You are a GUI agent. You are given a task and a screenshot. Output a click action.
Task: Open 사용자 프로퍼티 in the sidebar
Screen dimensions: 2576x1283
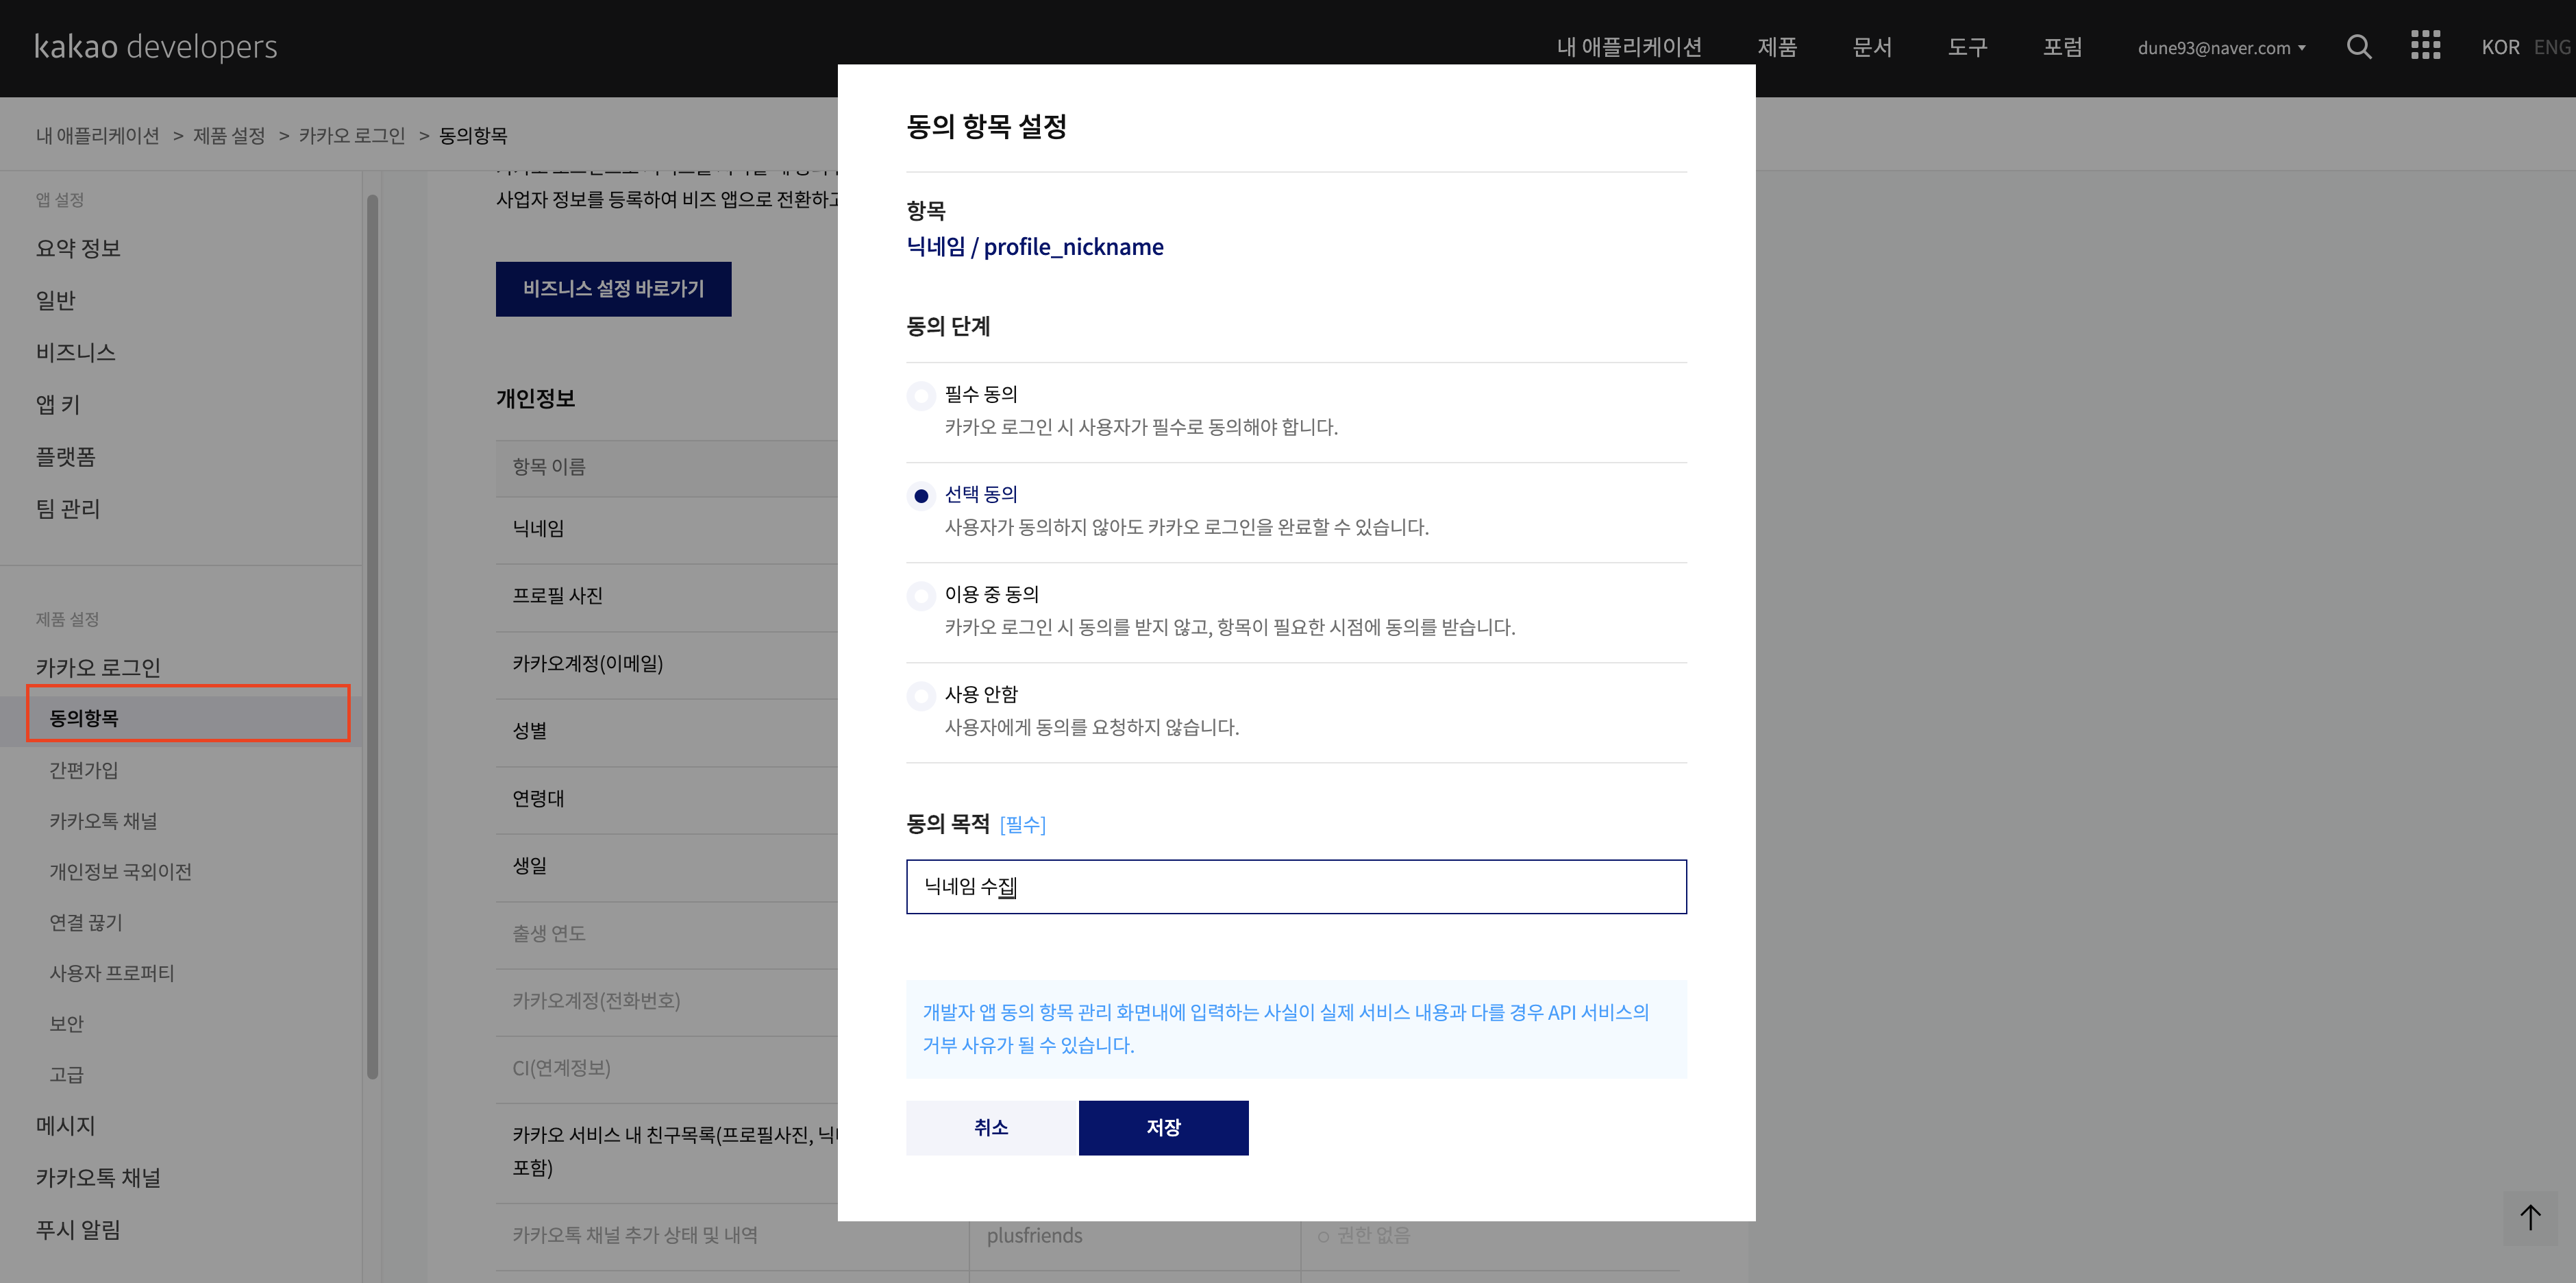[x=112, y=973]
